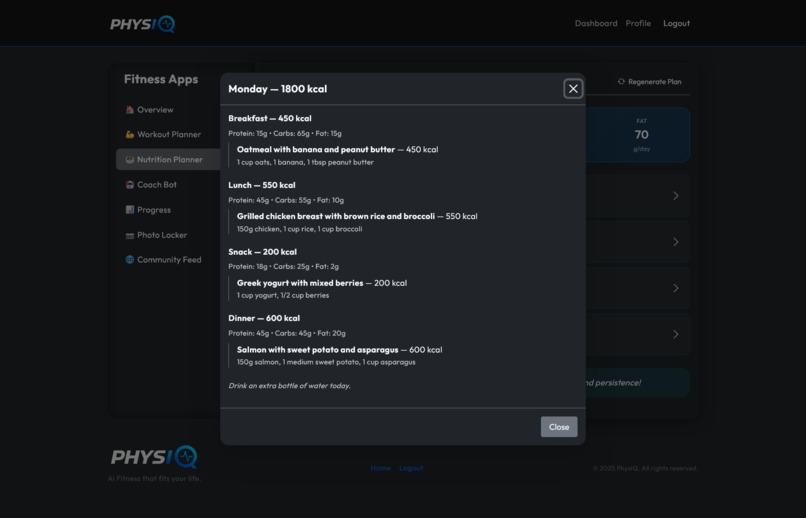Click the 'Fitness Apps' sidebar heading

coord(161,79)
